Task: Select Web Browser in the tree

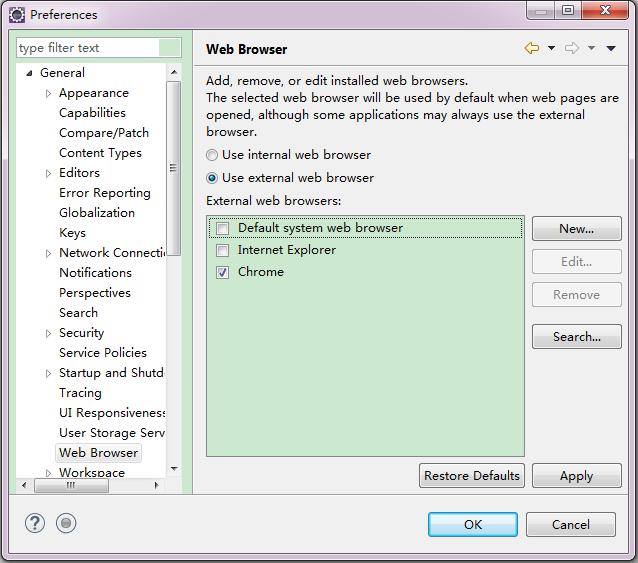Action: [98, 453]
